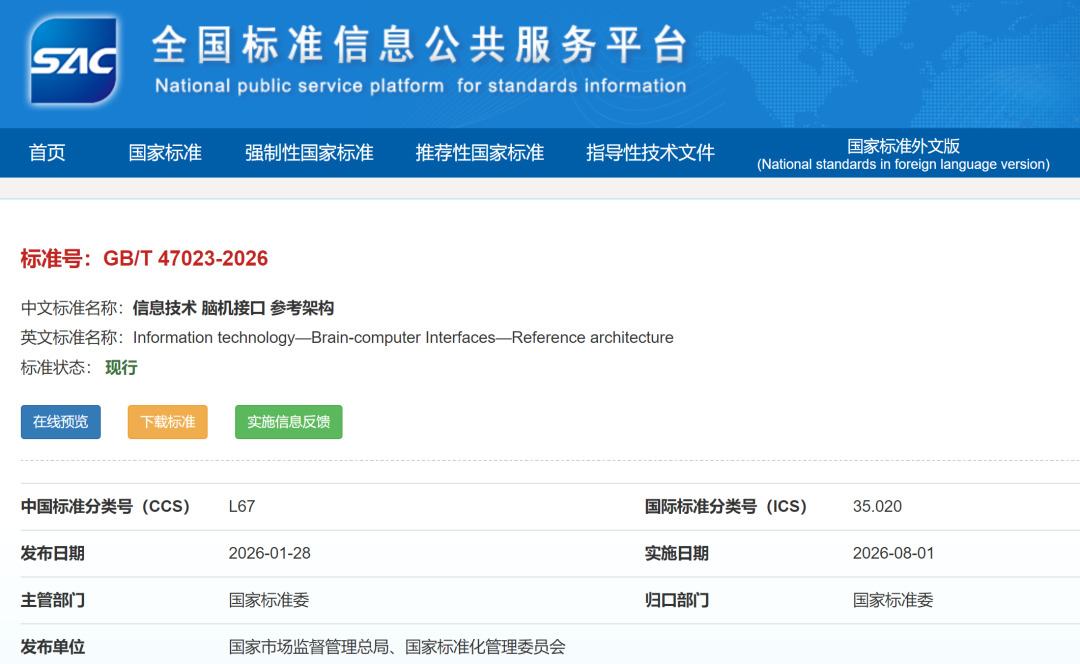Click the 实施日期 value 2026-08-01

(x=893, y=553)
